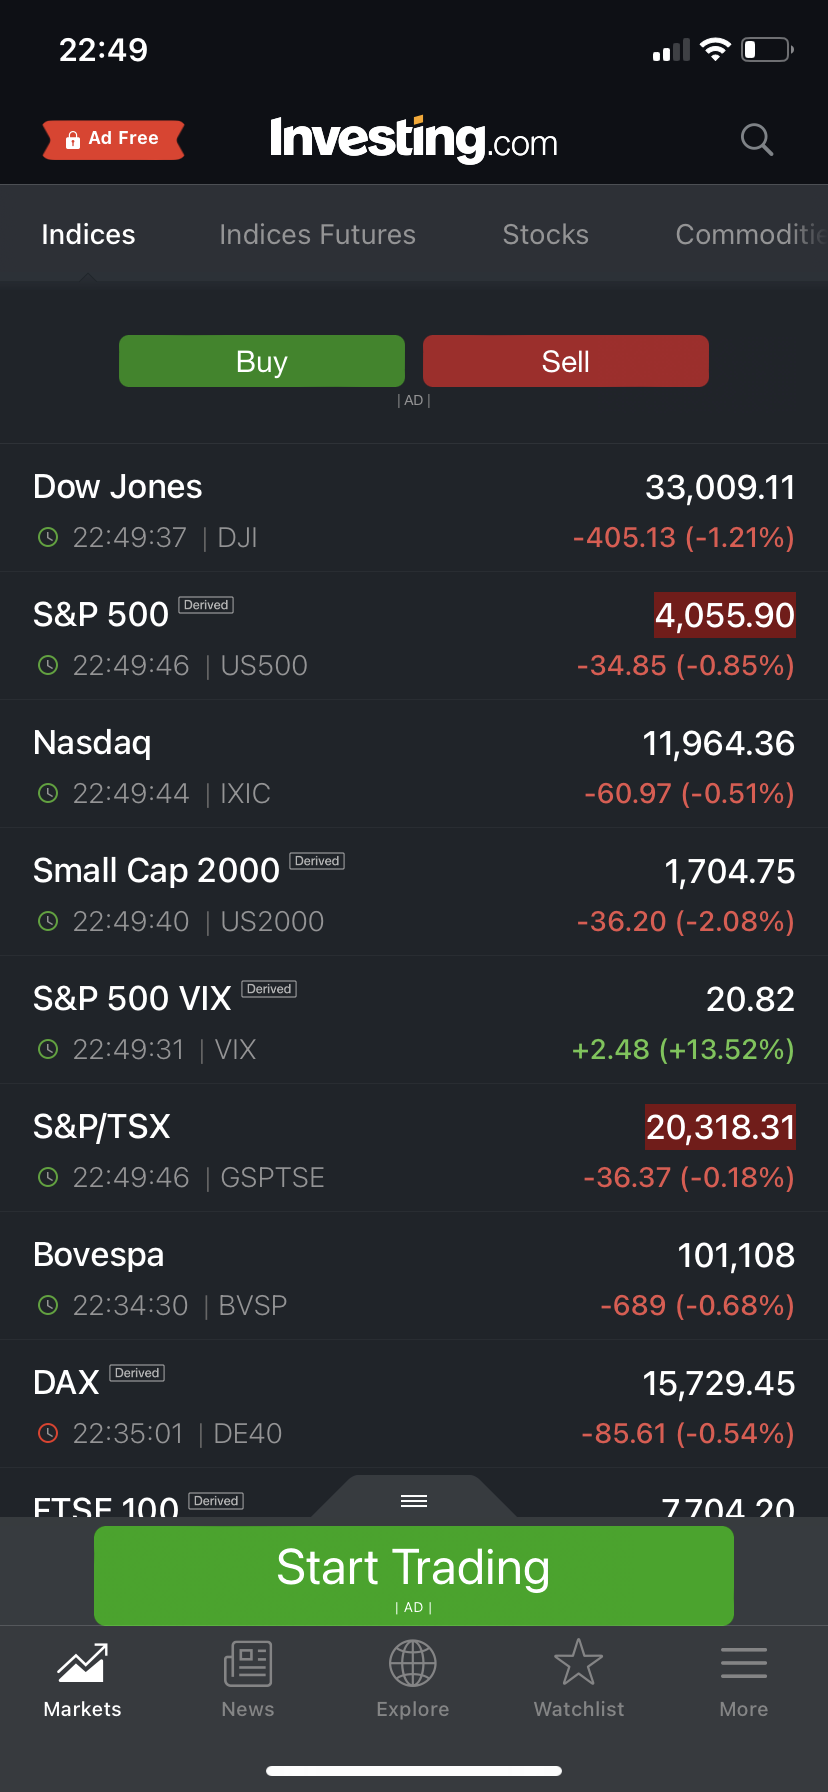Tap the search magnifier icon
Screen dimensions: 828x1792
coord(757,140)
